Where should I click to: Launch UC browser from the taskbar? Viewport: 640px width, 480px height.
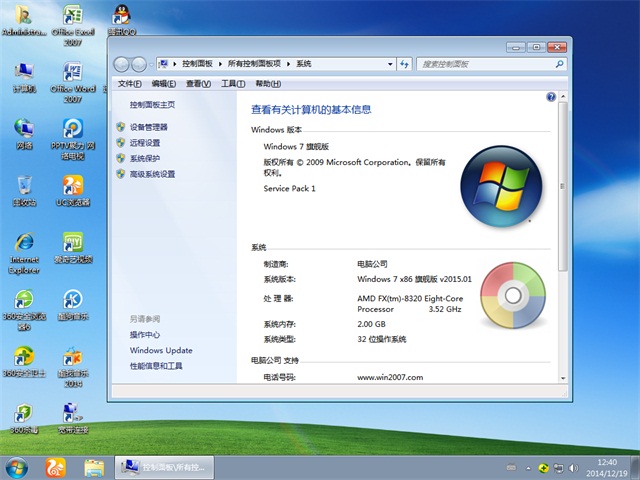(x=56, y=467)
